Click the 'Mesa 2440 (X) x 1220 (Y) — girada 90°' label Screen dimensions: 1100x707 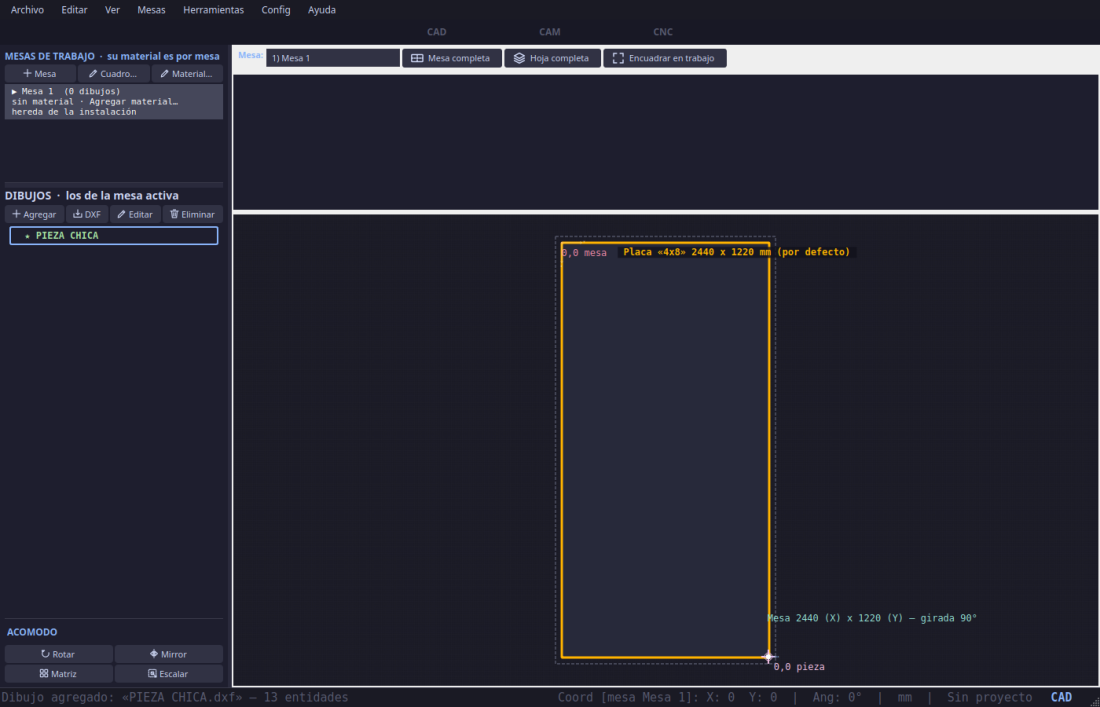tap(872, 618)
